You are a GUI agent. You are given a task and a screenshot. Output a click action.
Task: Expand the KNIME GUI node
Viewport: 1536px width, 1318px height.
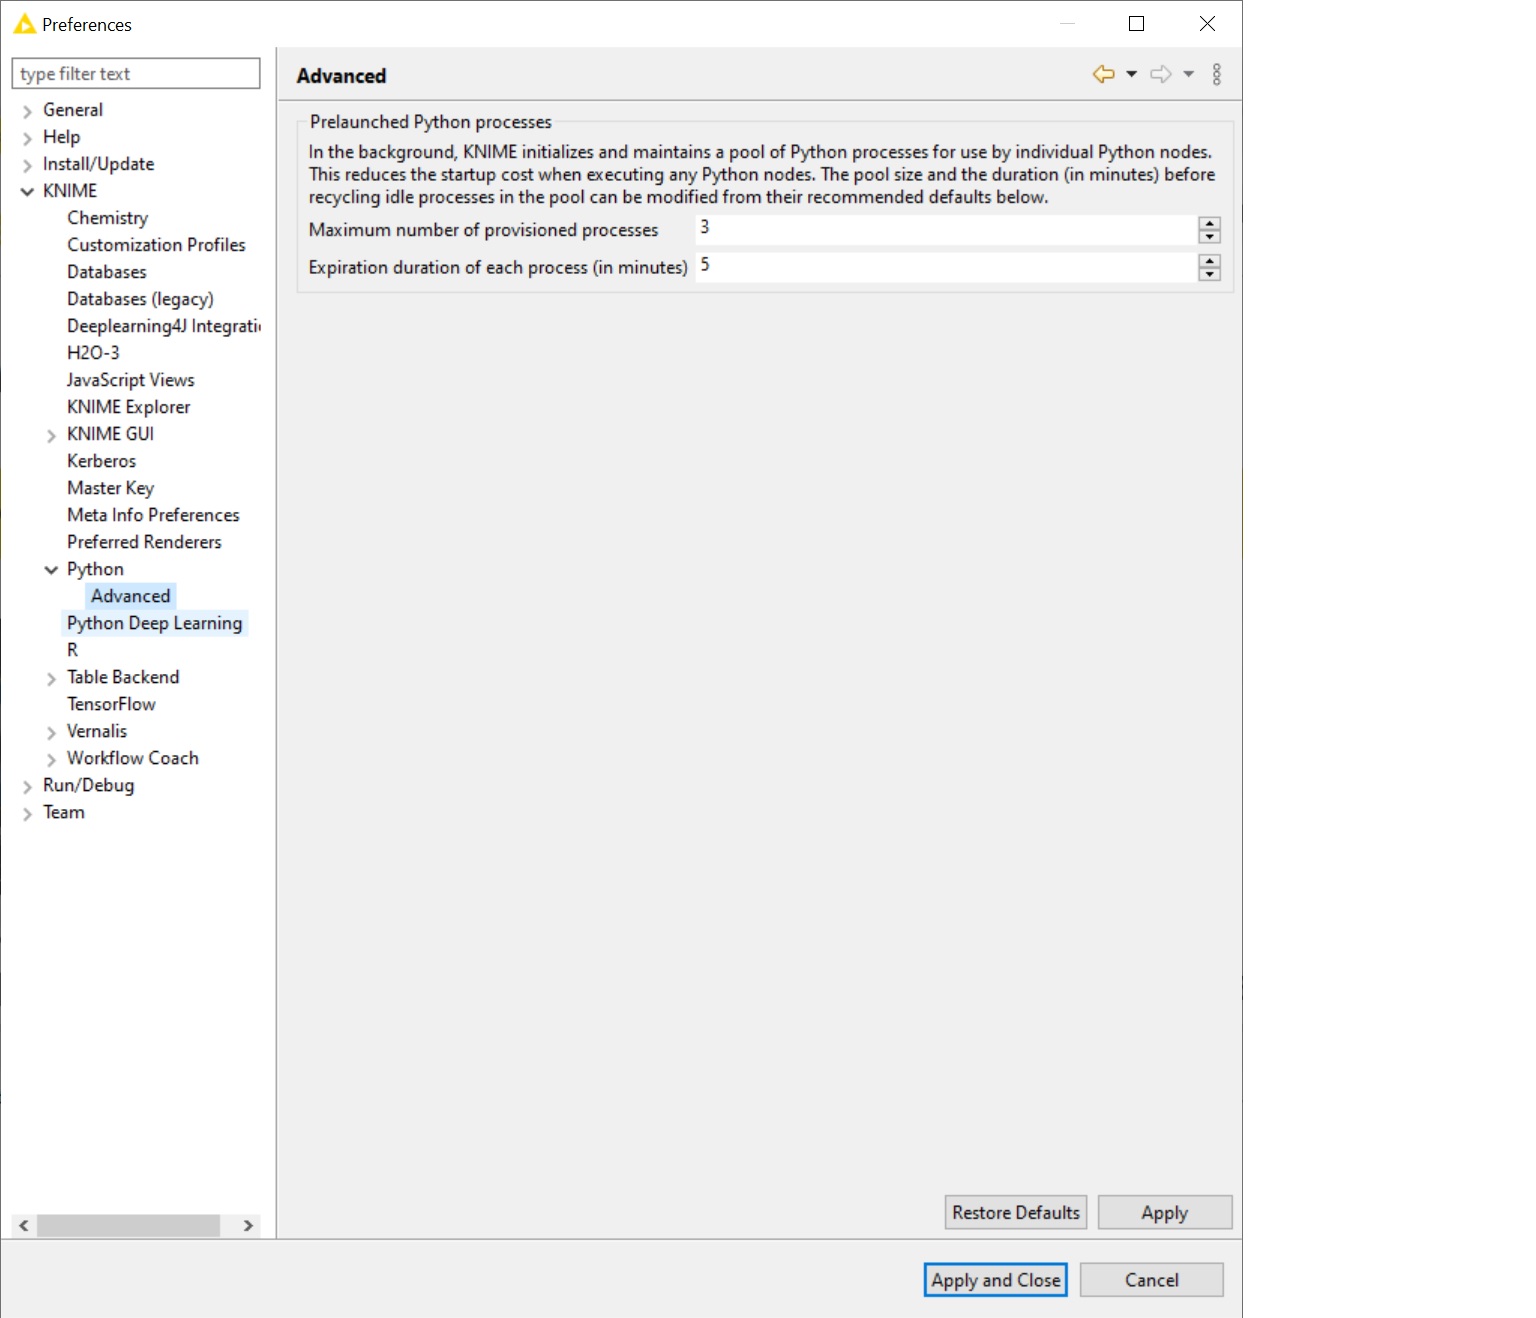[51, 435]
